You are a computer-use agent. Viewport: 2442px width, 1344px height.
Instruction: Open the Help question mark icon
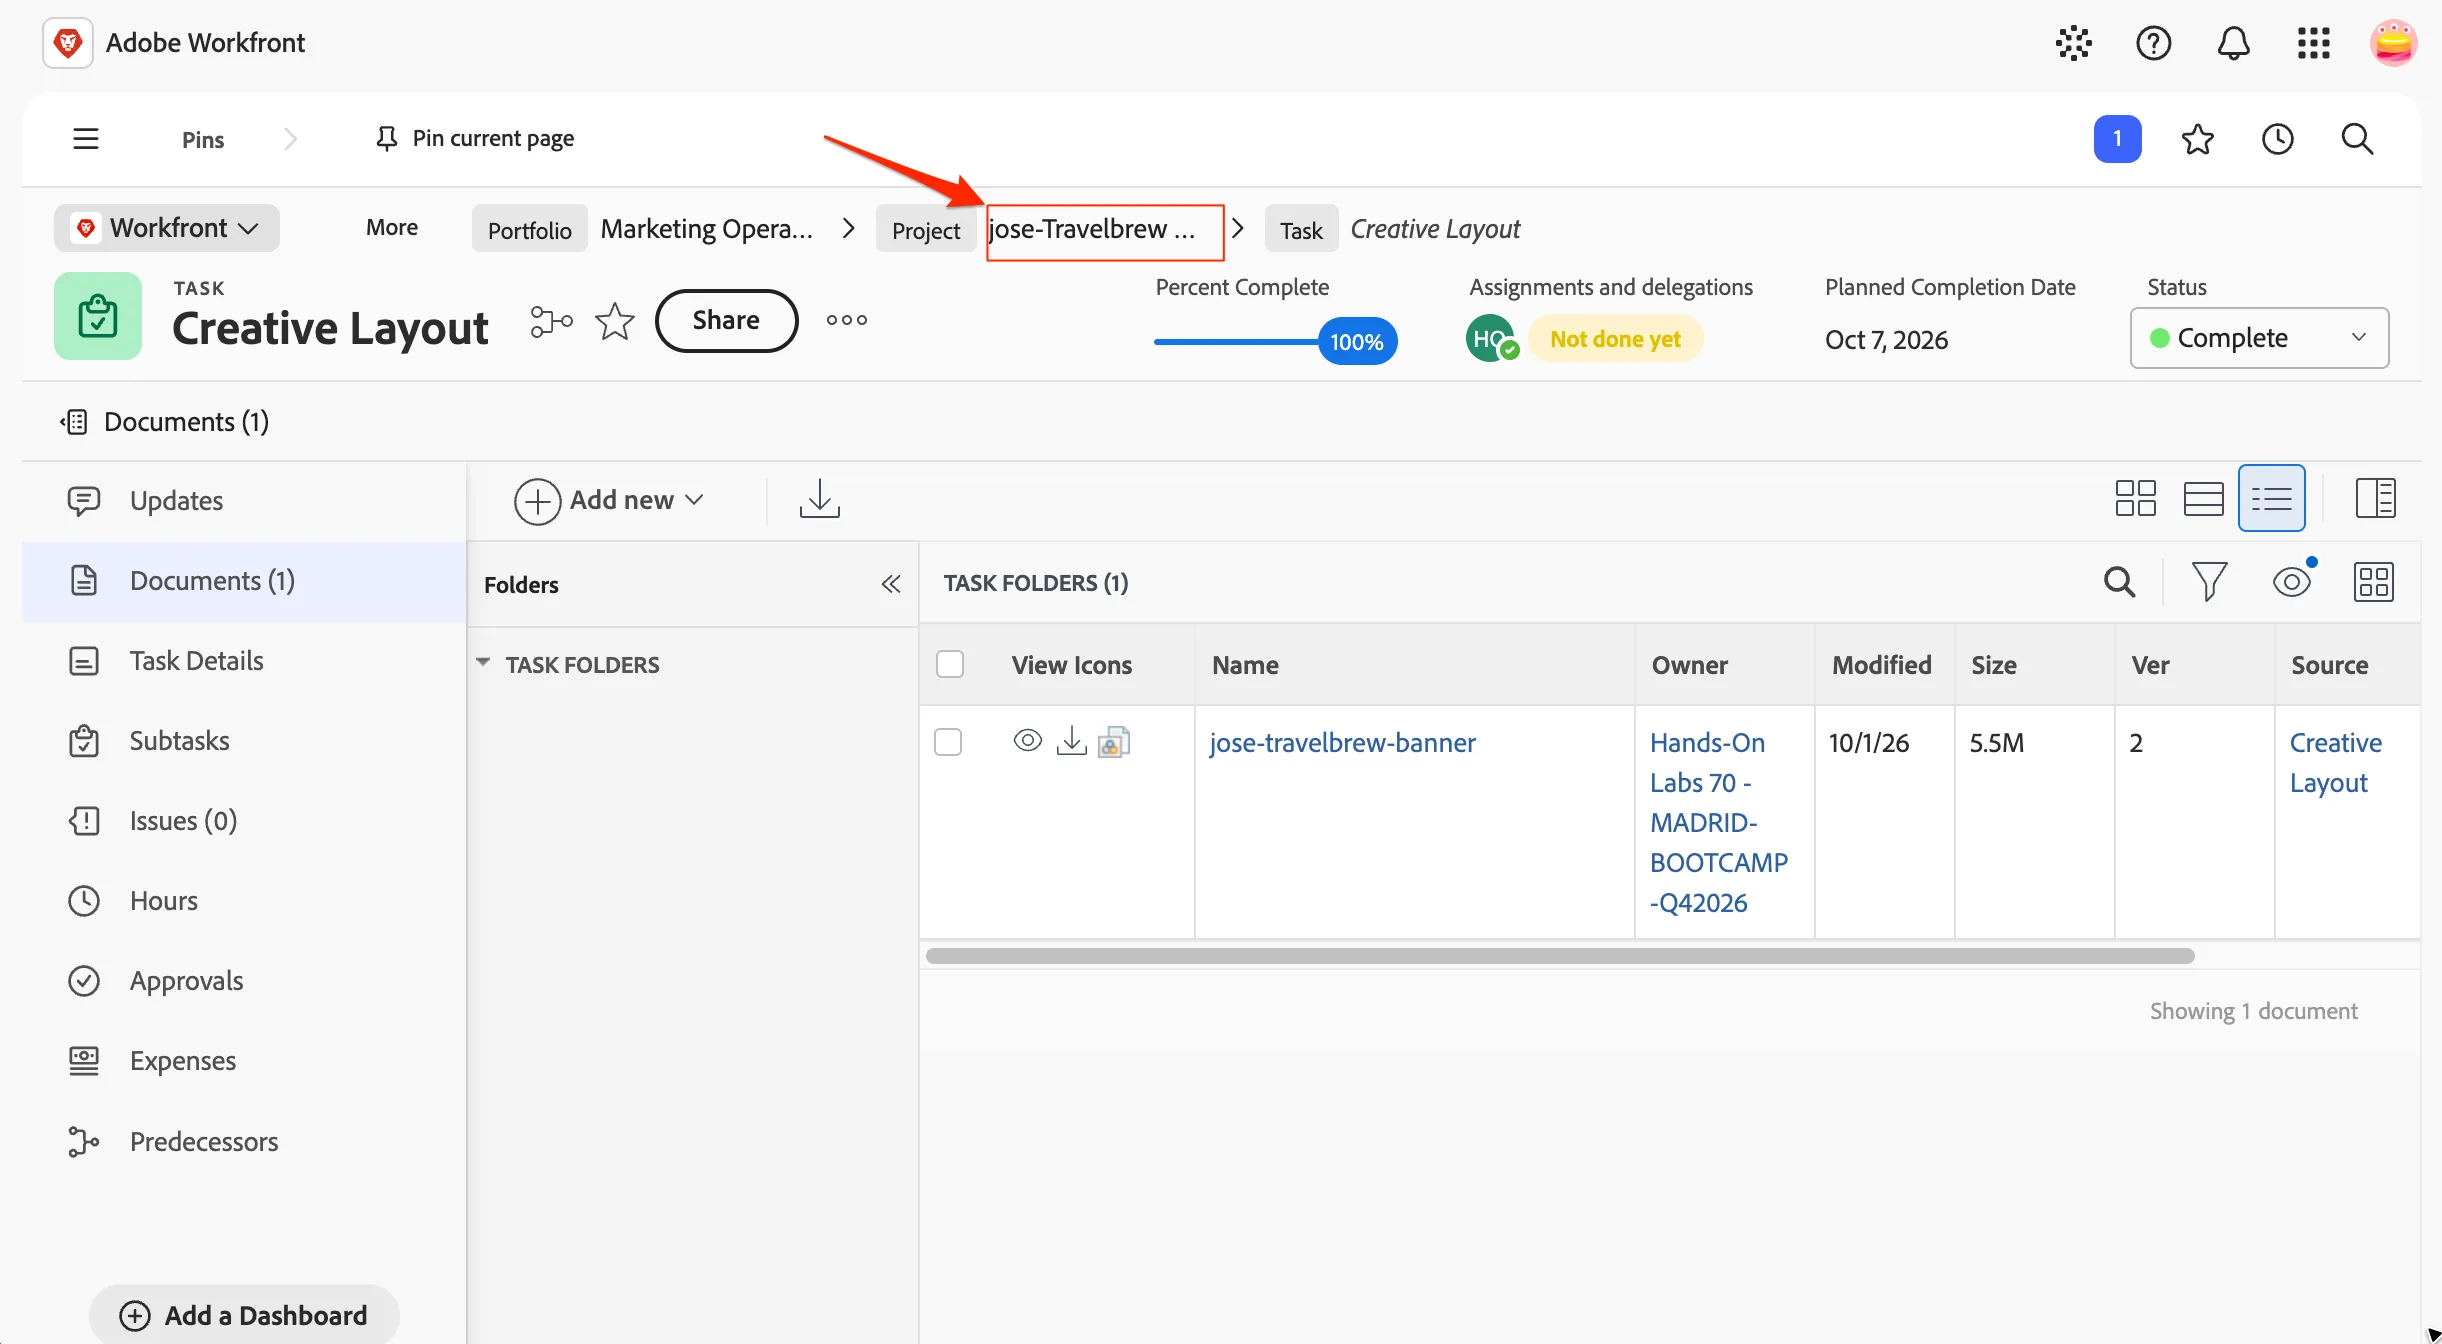(2153, 43)
